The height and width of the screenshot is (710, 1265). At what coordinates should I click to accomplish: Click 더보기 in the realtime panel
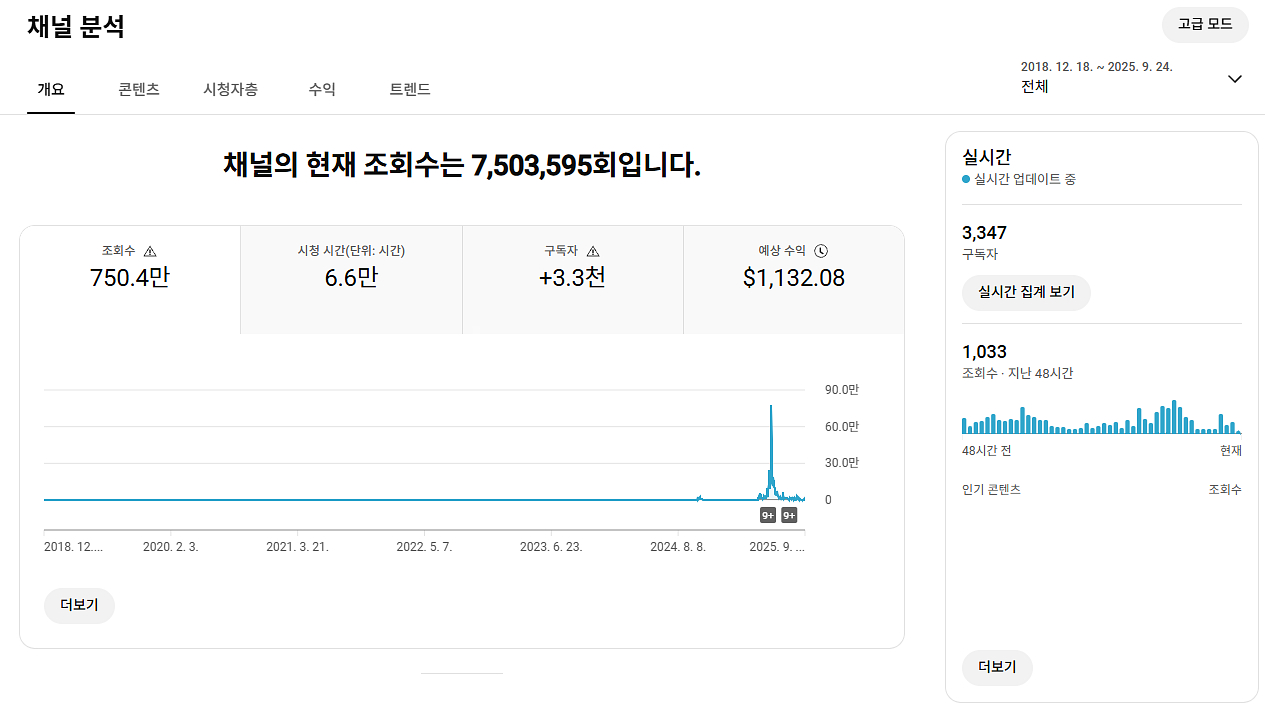pos(996,667)
